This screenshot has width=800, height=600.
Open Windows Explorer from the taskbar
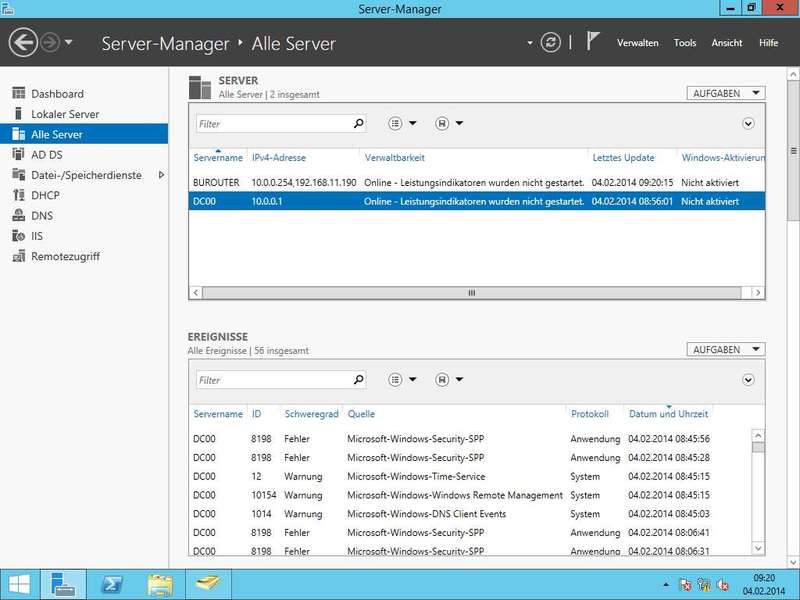coord(160,584)
